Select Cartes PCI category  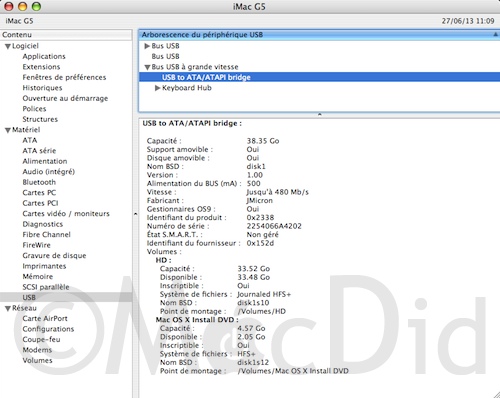40,203
